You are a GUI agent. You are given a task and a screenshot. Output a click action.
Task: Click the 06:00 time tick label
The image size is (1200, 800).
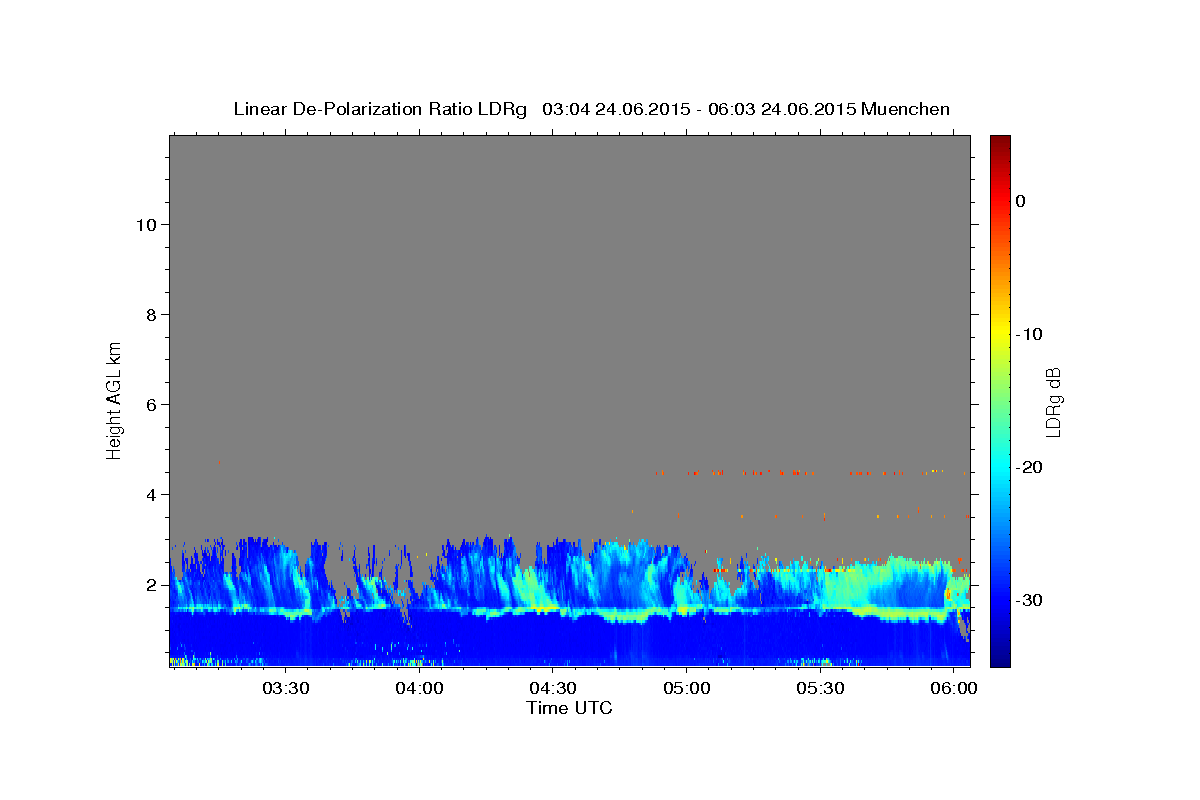click(x=954, y=689)
